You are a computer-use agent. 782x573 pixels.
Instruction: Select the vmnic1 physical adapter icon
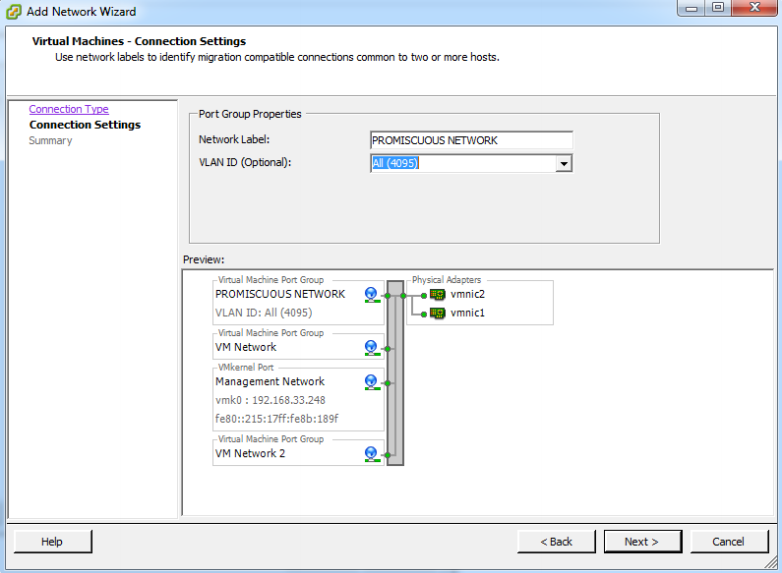[437, 313]
